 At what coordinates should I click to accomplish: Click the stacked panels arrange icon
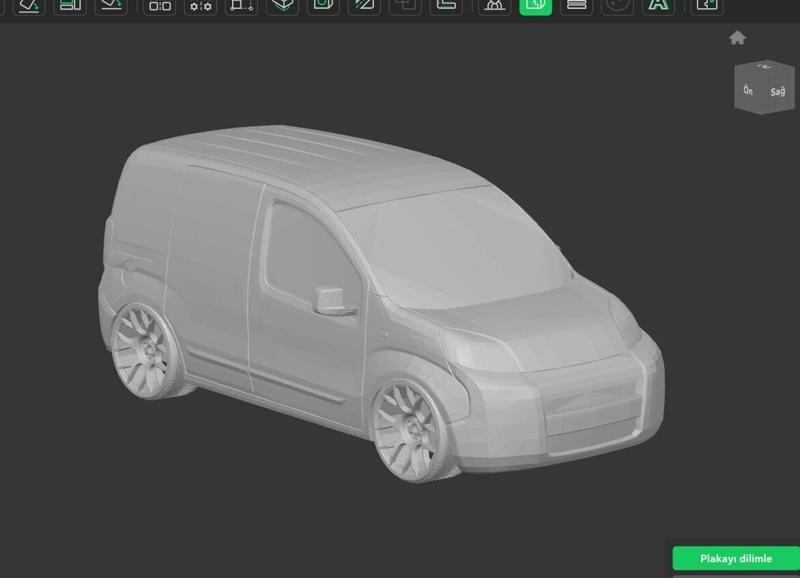pyautogui.click(x=70, y=6)
